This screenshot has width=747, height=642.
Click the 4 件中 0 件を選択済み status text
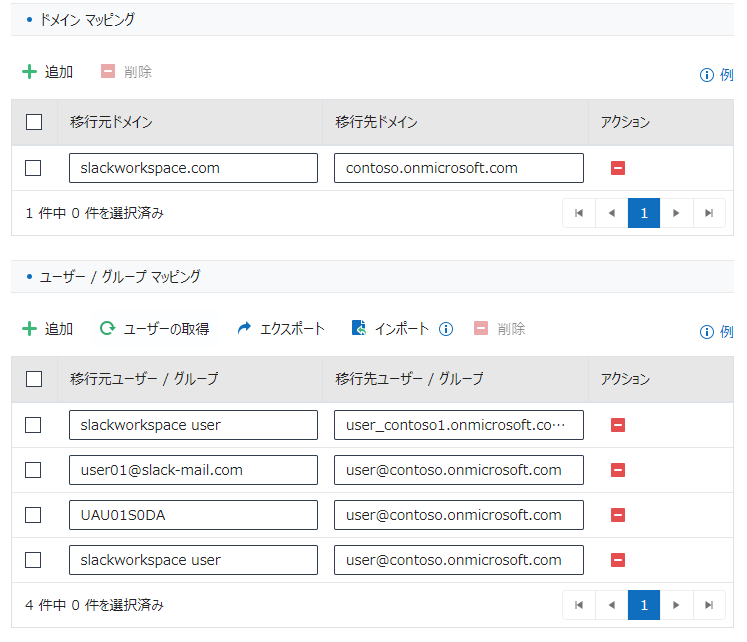point(94,605)
